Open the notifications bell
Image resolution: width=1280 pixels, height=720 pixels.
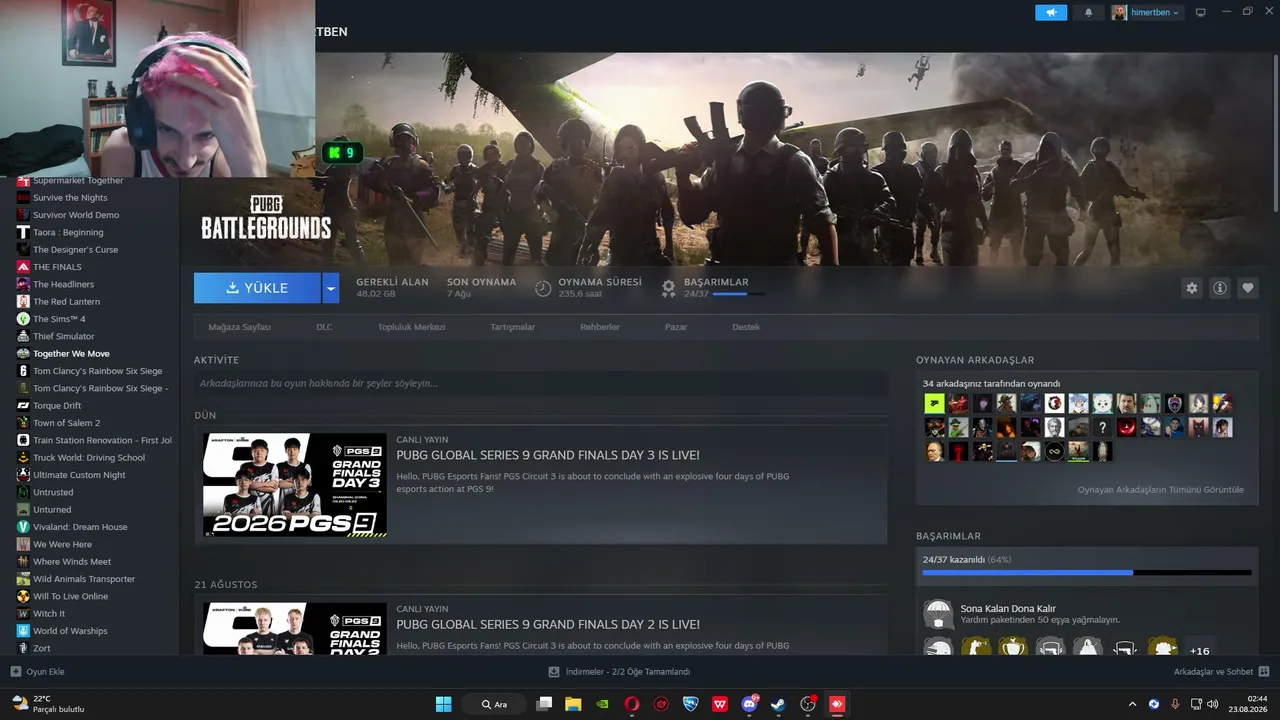click(x=1088, y=12)
